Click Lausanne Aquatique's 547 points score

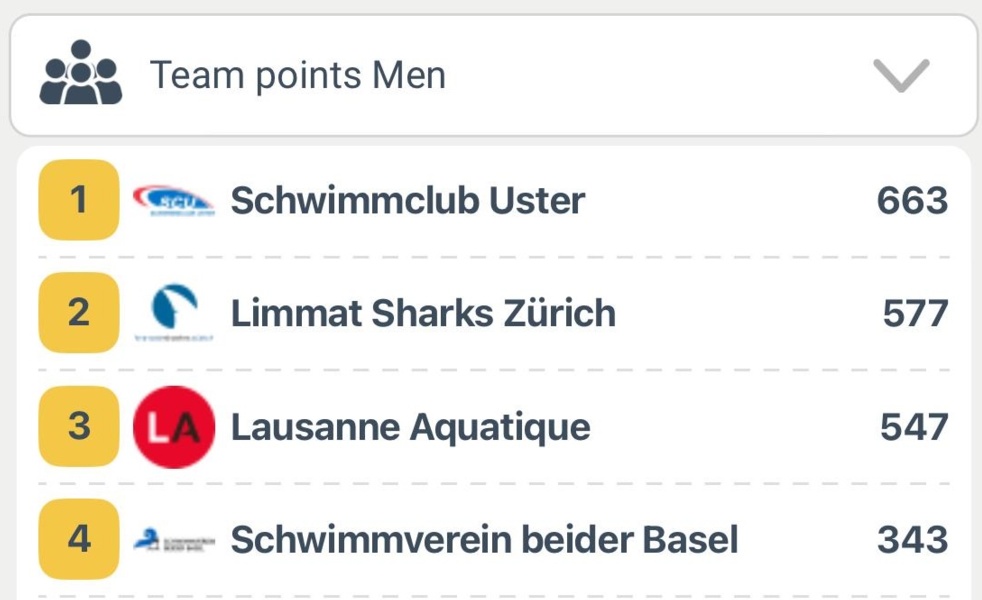click(914, 428)
